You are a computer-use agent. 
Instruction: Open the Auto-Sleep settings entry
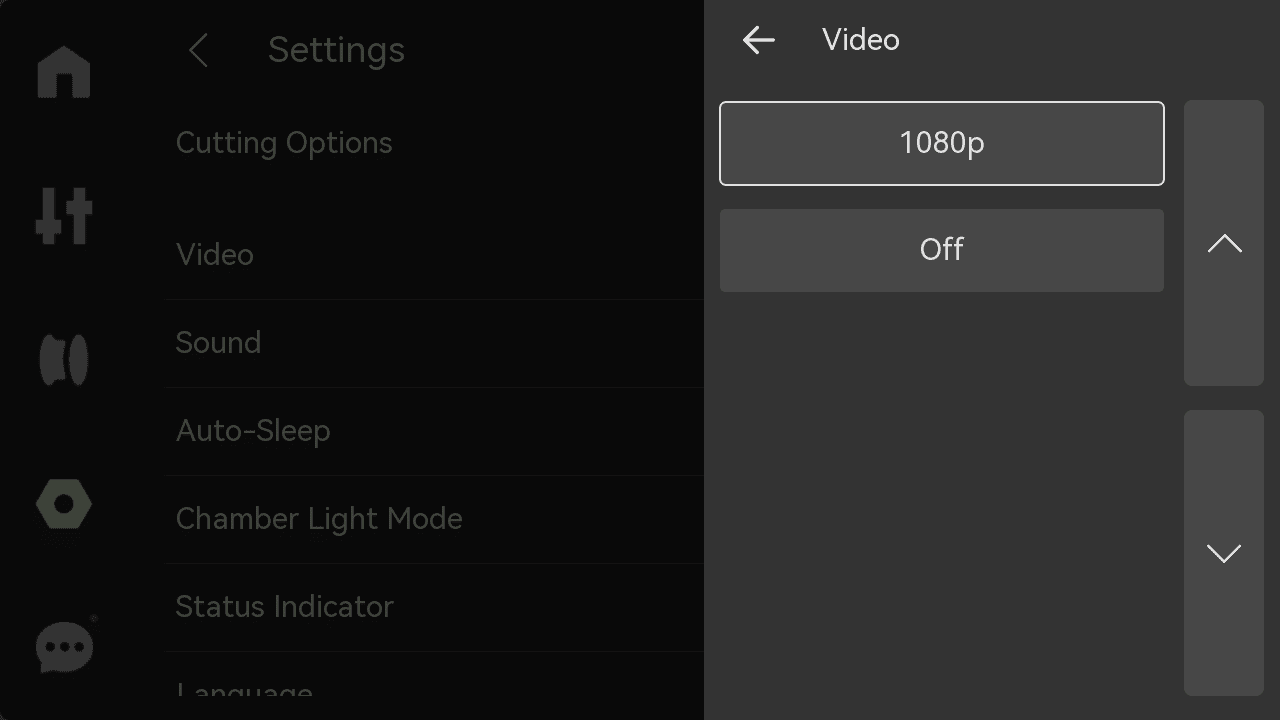click(435, 431)
